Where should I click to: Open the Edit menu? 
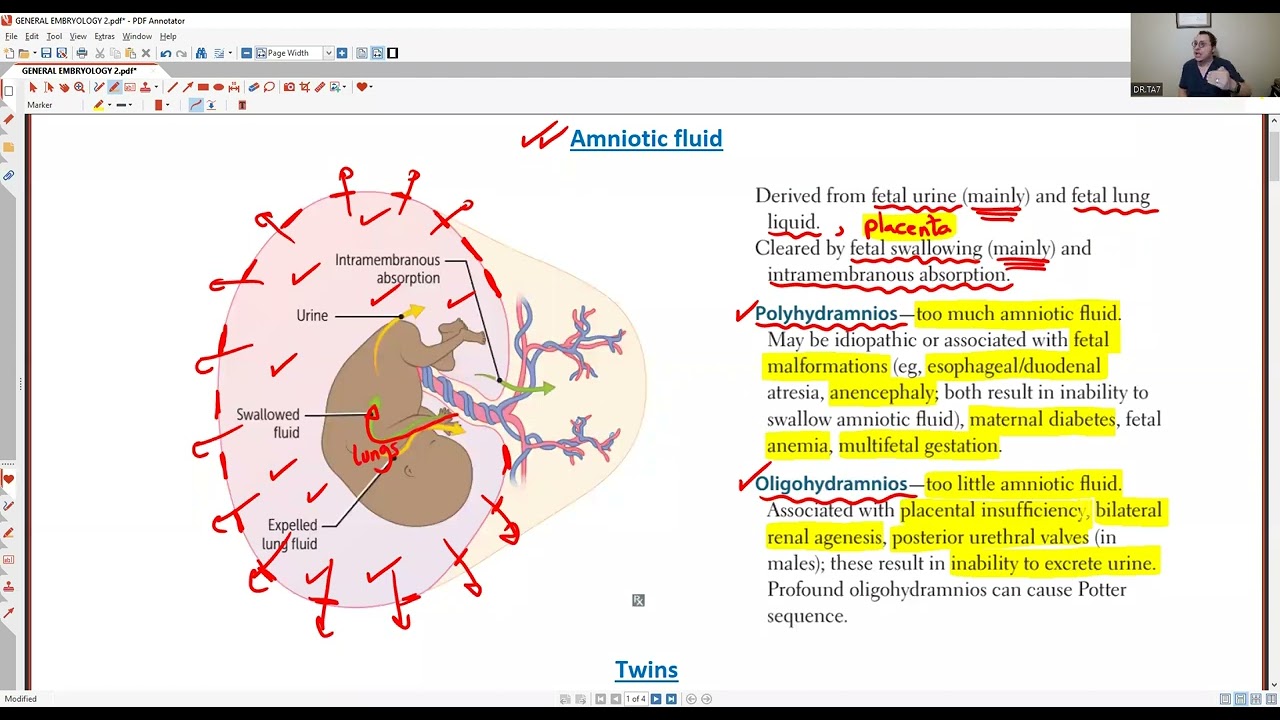[32, 36]
